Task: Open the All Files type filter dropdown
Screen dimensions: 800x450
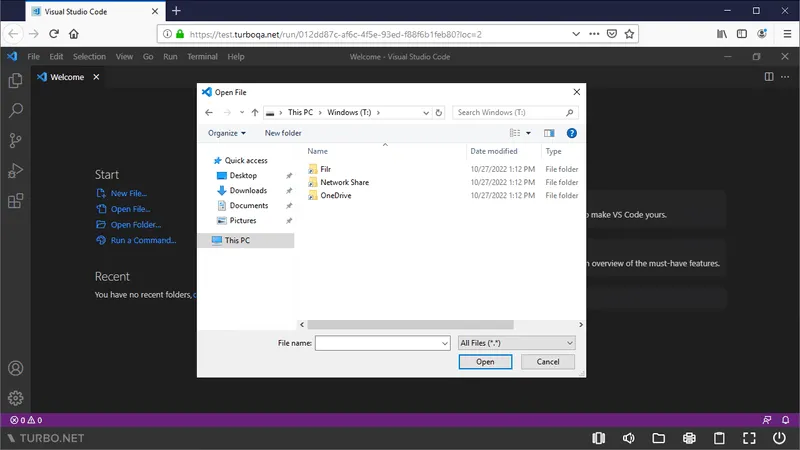Action: coord(516,343)
